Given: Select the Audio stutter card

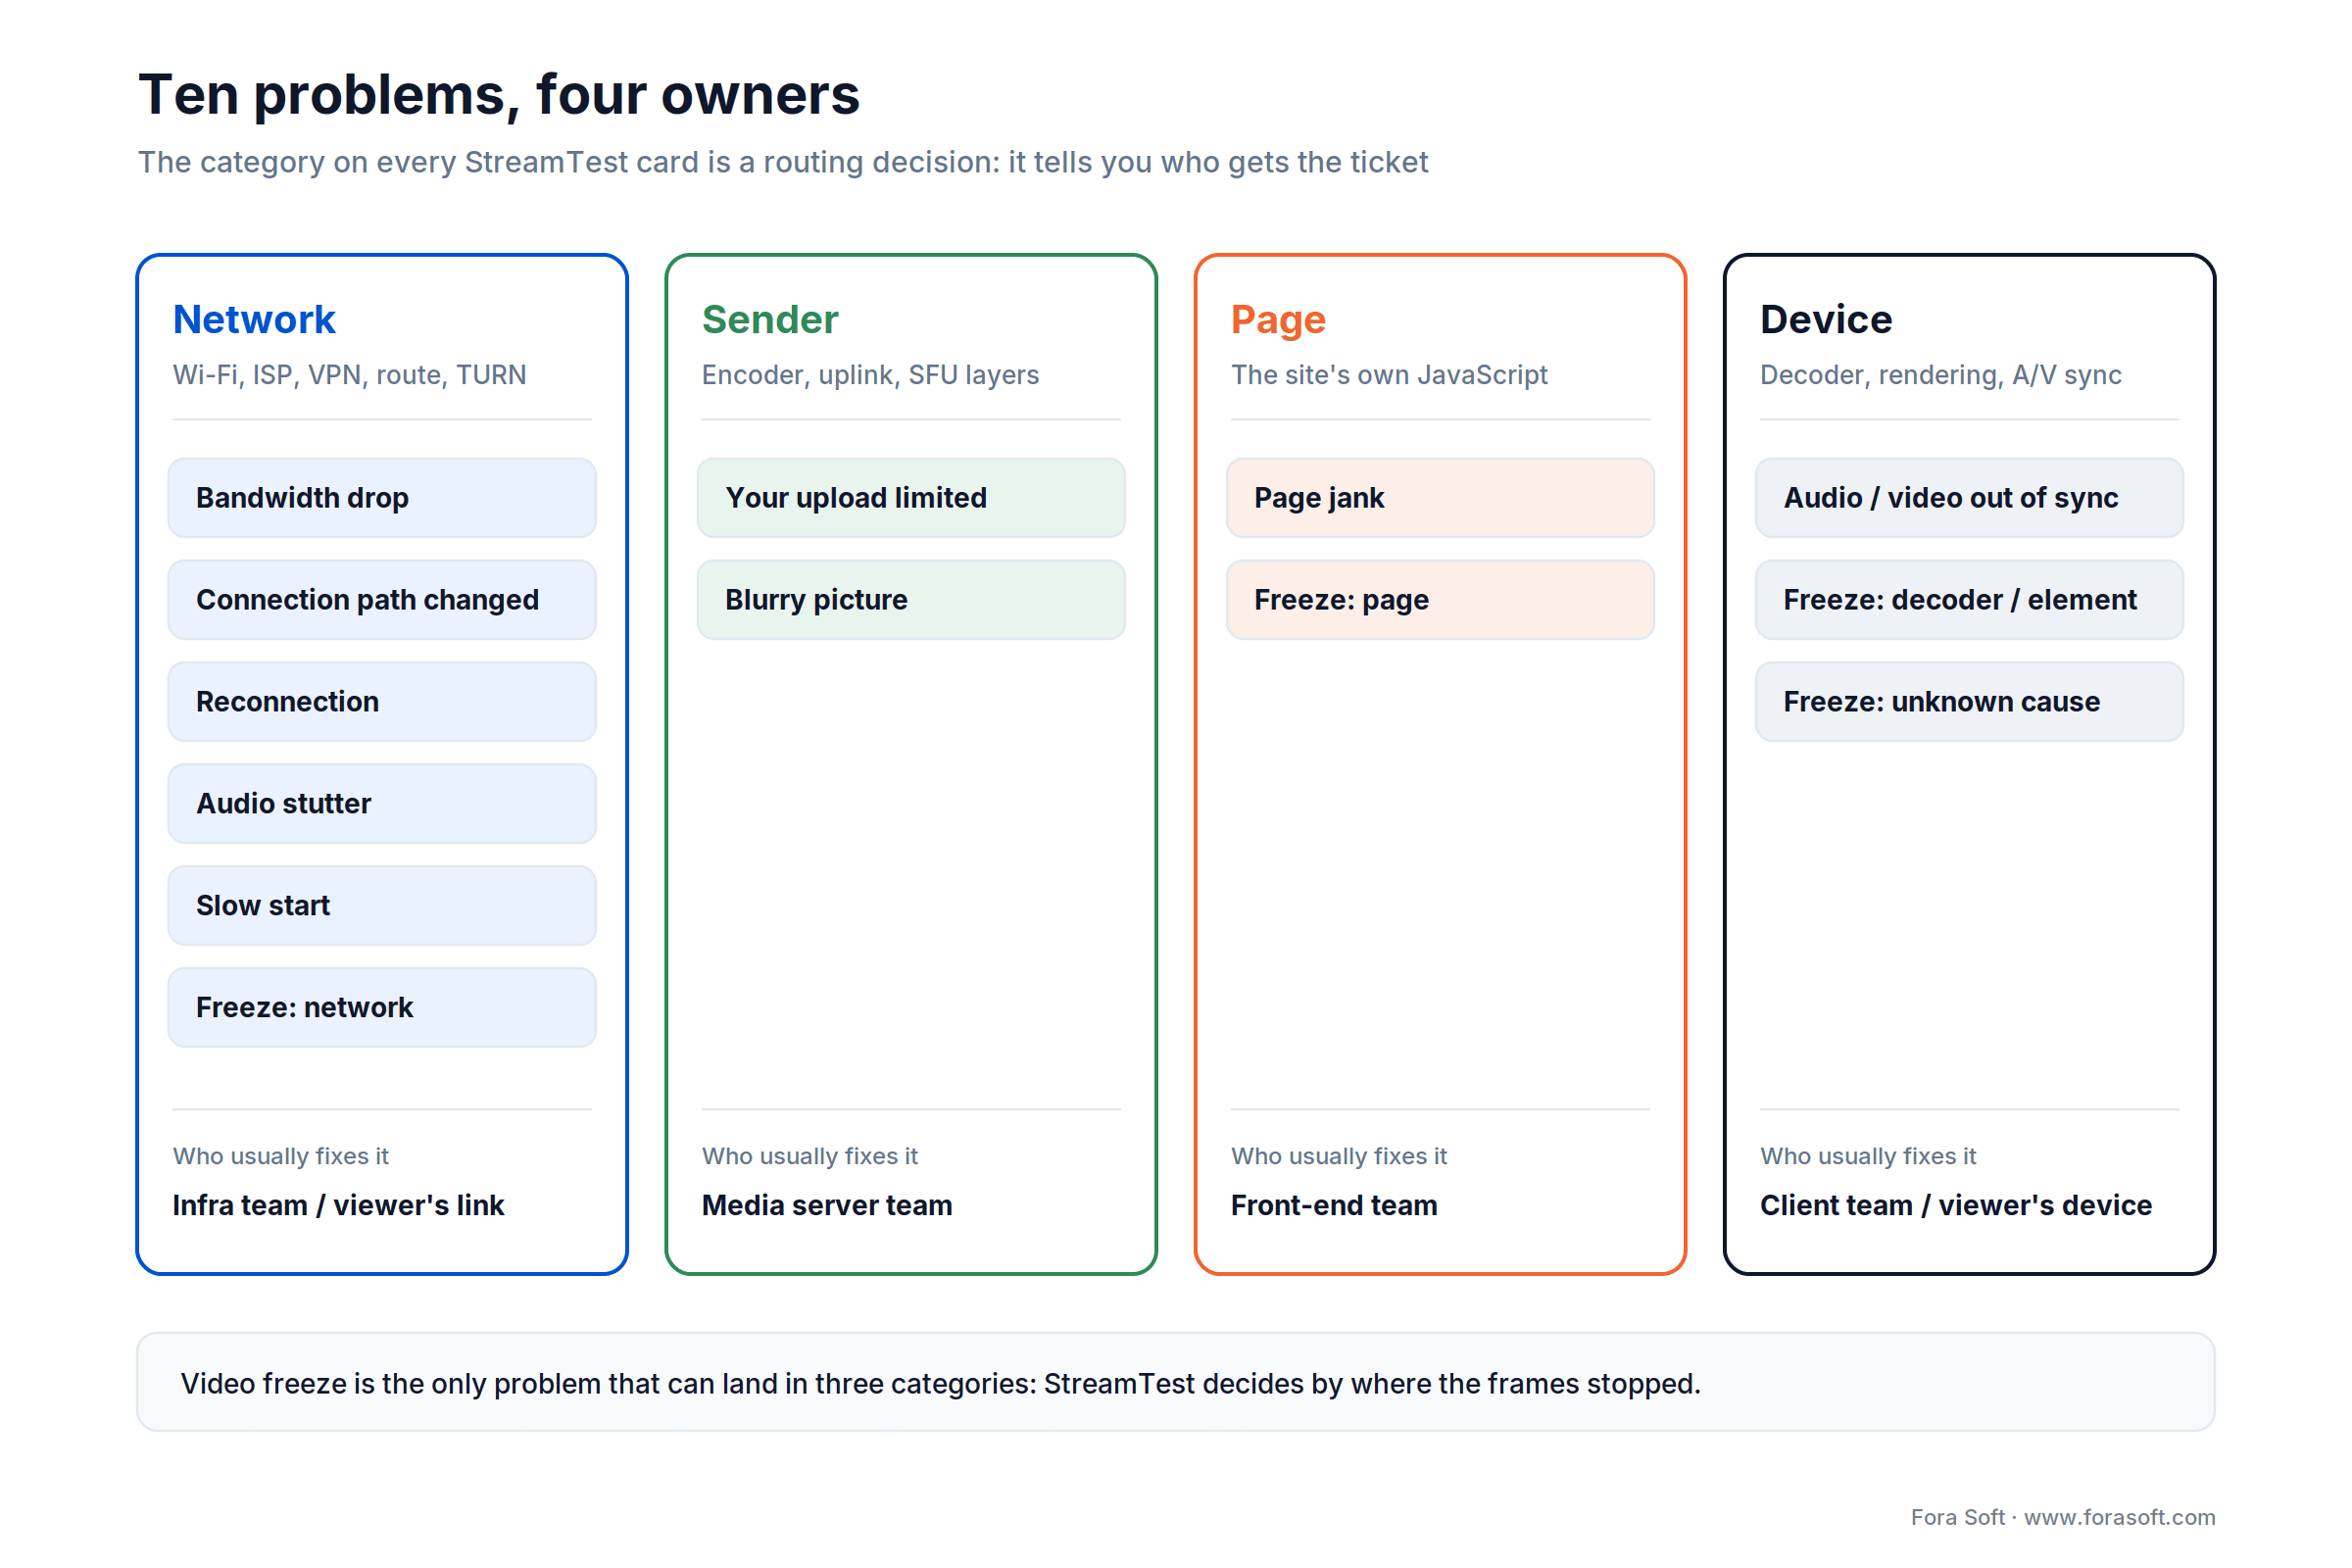Looking at the screenshot, I should (382, 804).
